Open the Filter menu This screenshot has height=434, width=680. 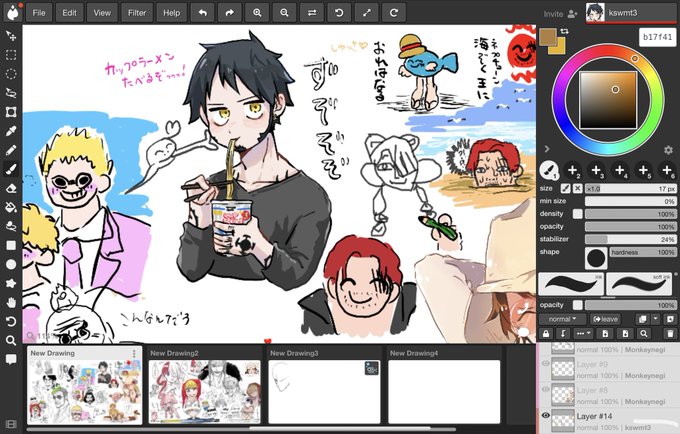tap(137, 13)
